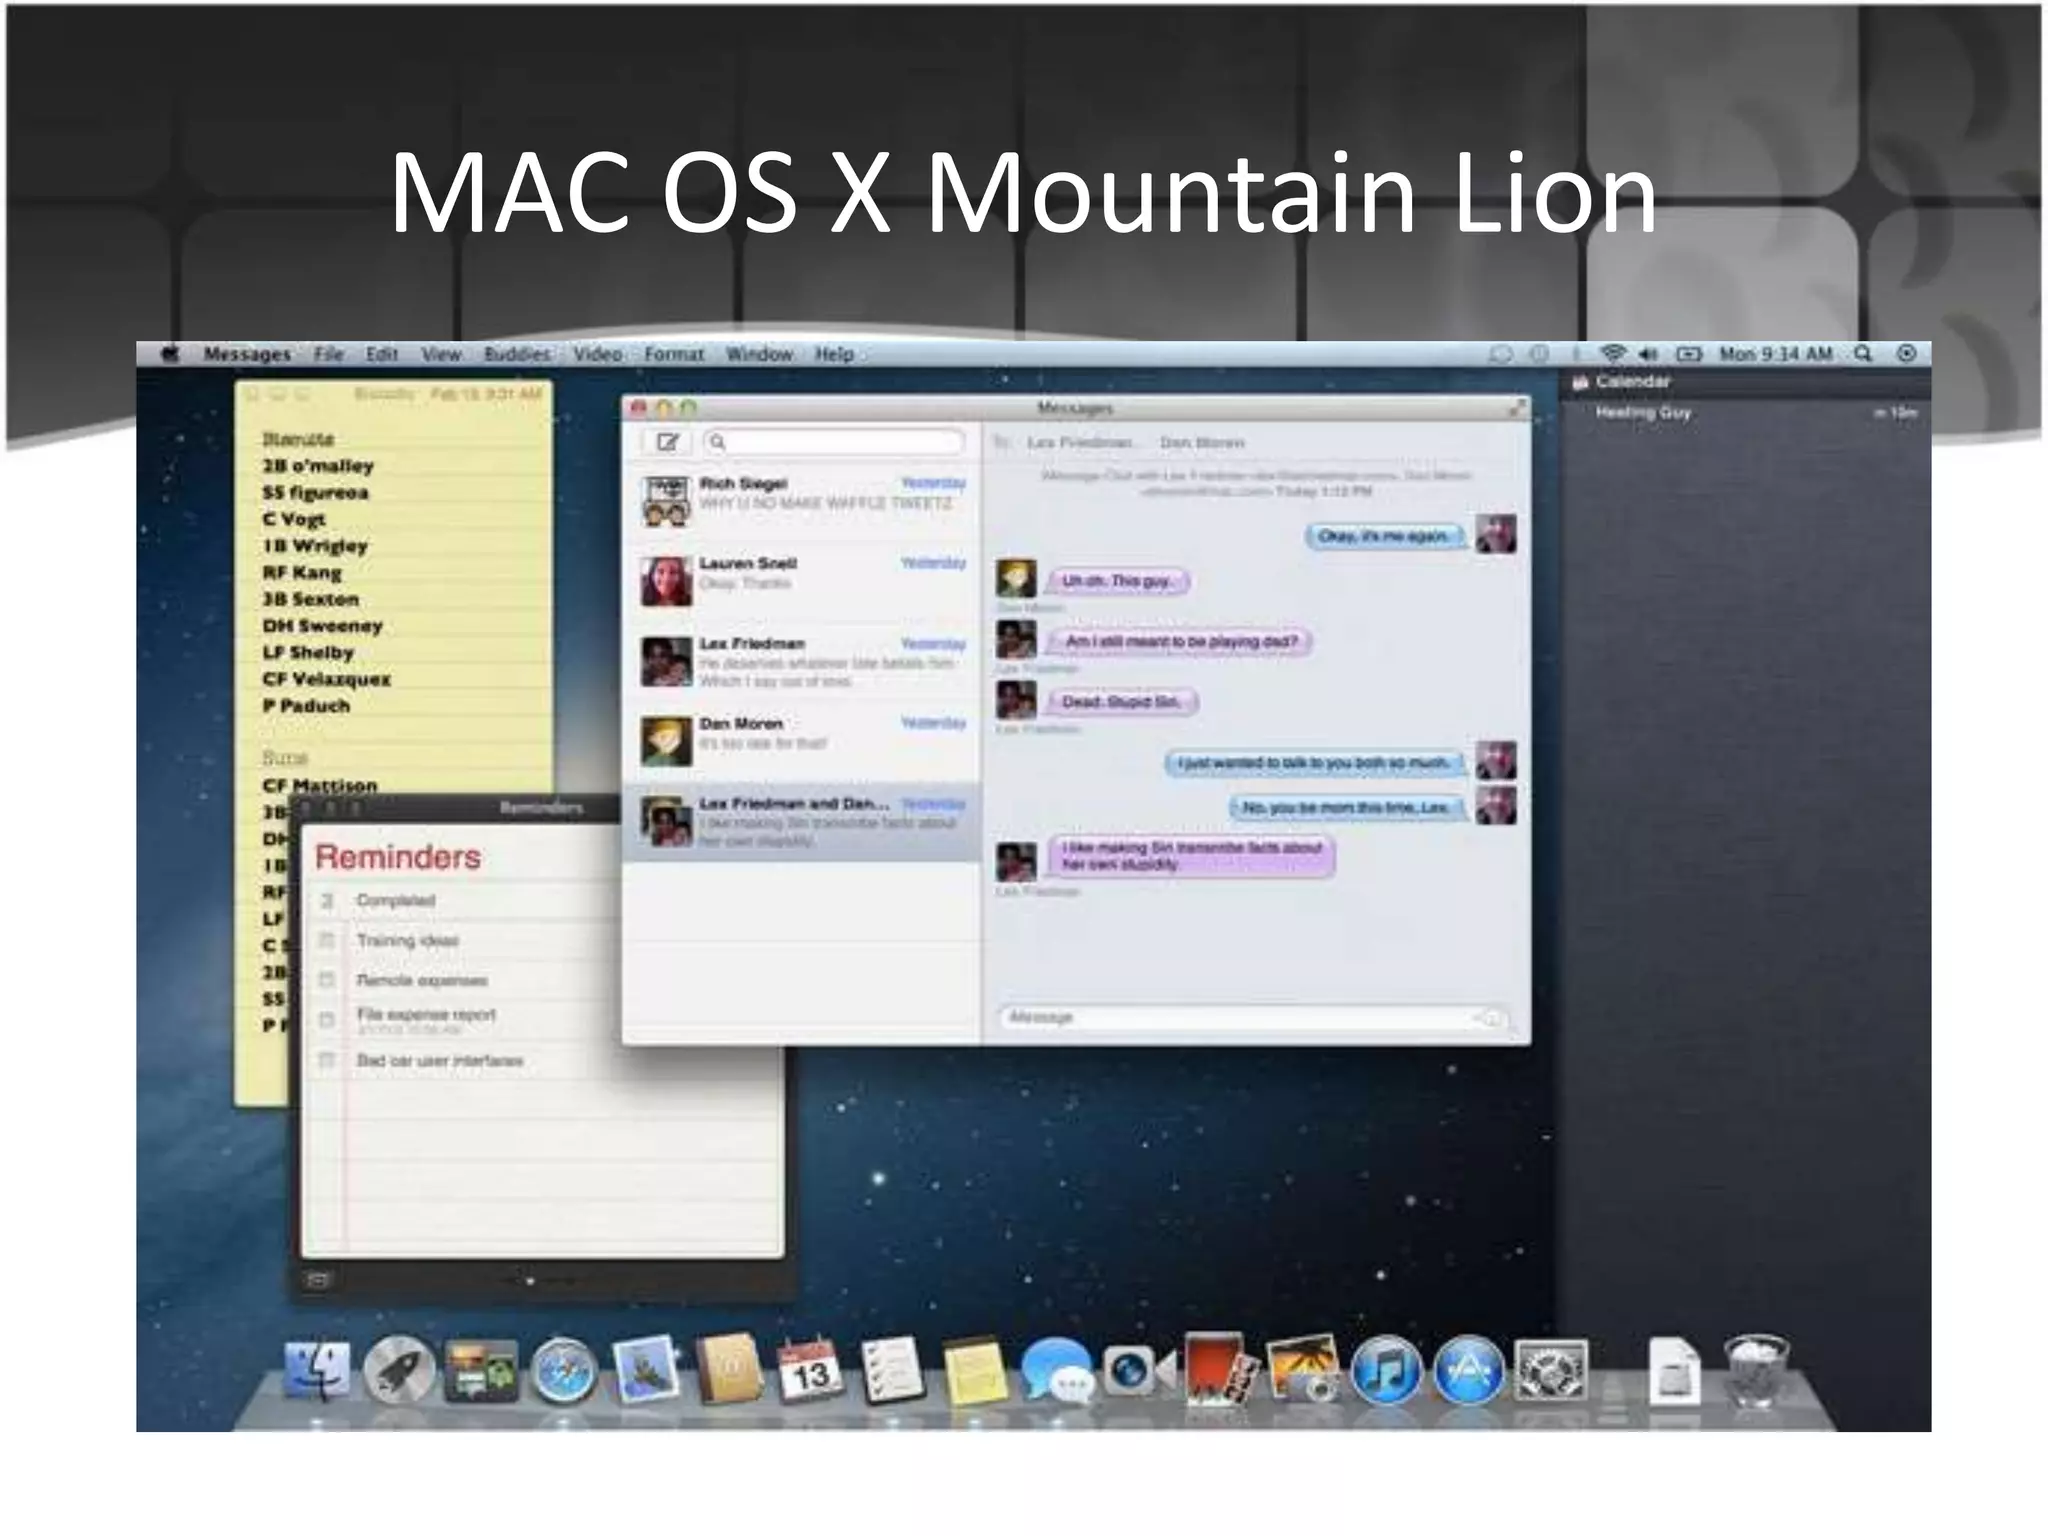Click 'C Vogt' line in Notes
Screen dimensions: 2048x1536
coord(294,519)
